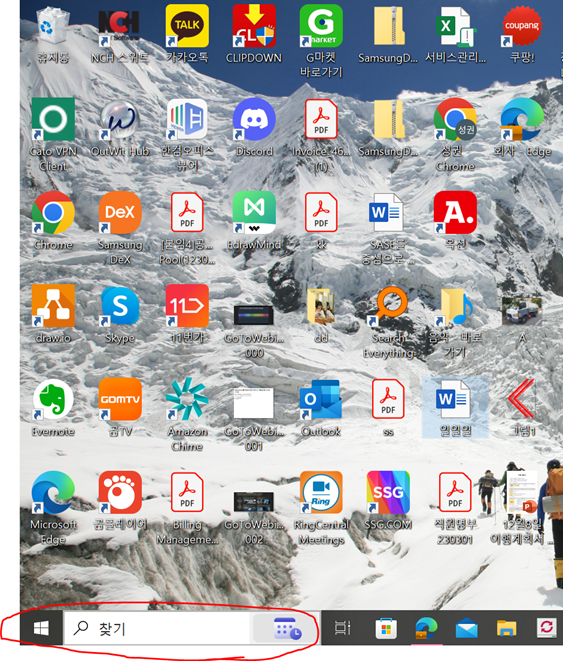Viewport: 563px width, 661px height.
Task: Open the 쿠팡! coupang shortcut
Action: (x=522, y=26)
